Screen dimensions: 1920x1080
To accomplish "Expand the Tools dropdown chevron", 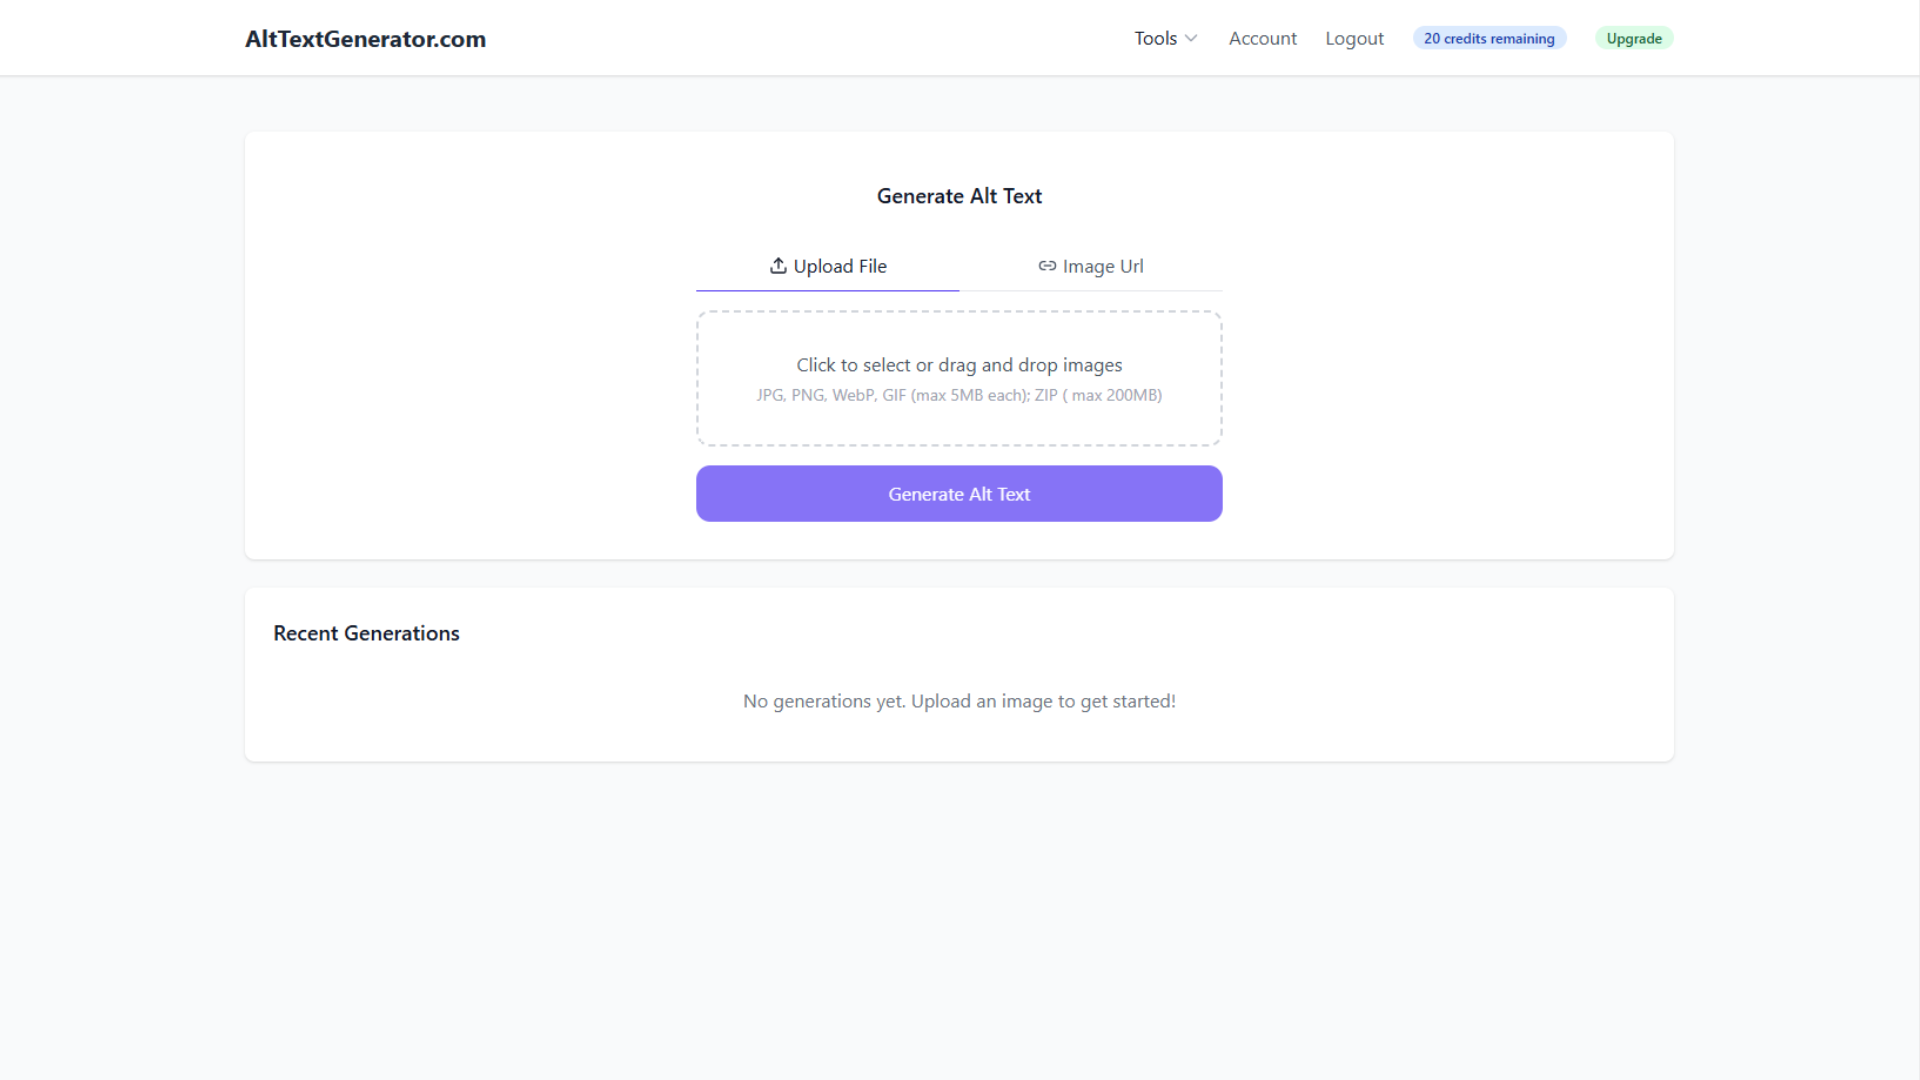I will click(x=1191, y=39).
